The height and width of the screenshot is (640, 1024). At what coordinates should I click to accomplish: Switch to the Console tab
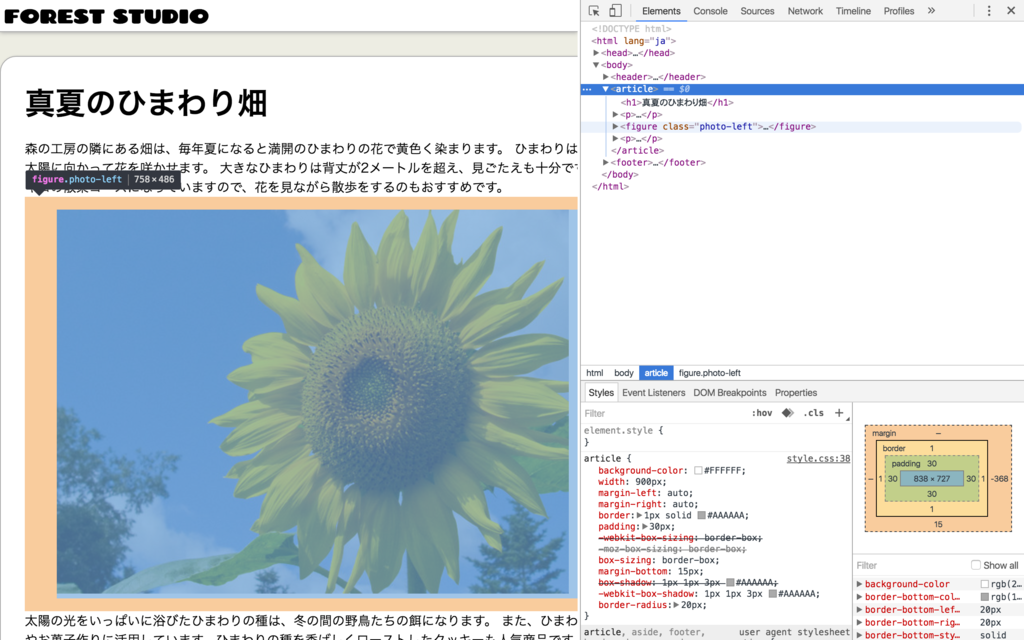[710, 11]
